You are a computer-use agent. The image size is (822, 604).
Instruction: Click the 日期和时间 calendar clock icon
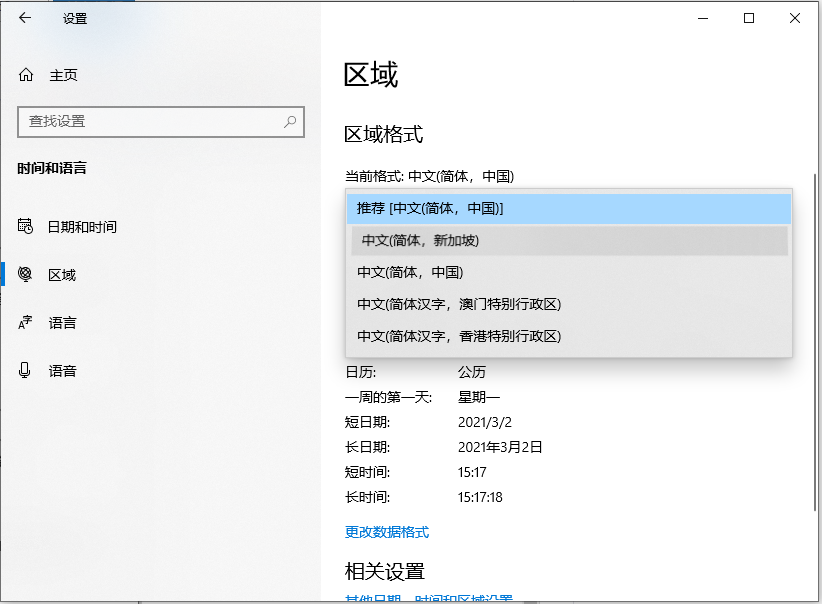pyautogui.click(x=26, y=227)
